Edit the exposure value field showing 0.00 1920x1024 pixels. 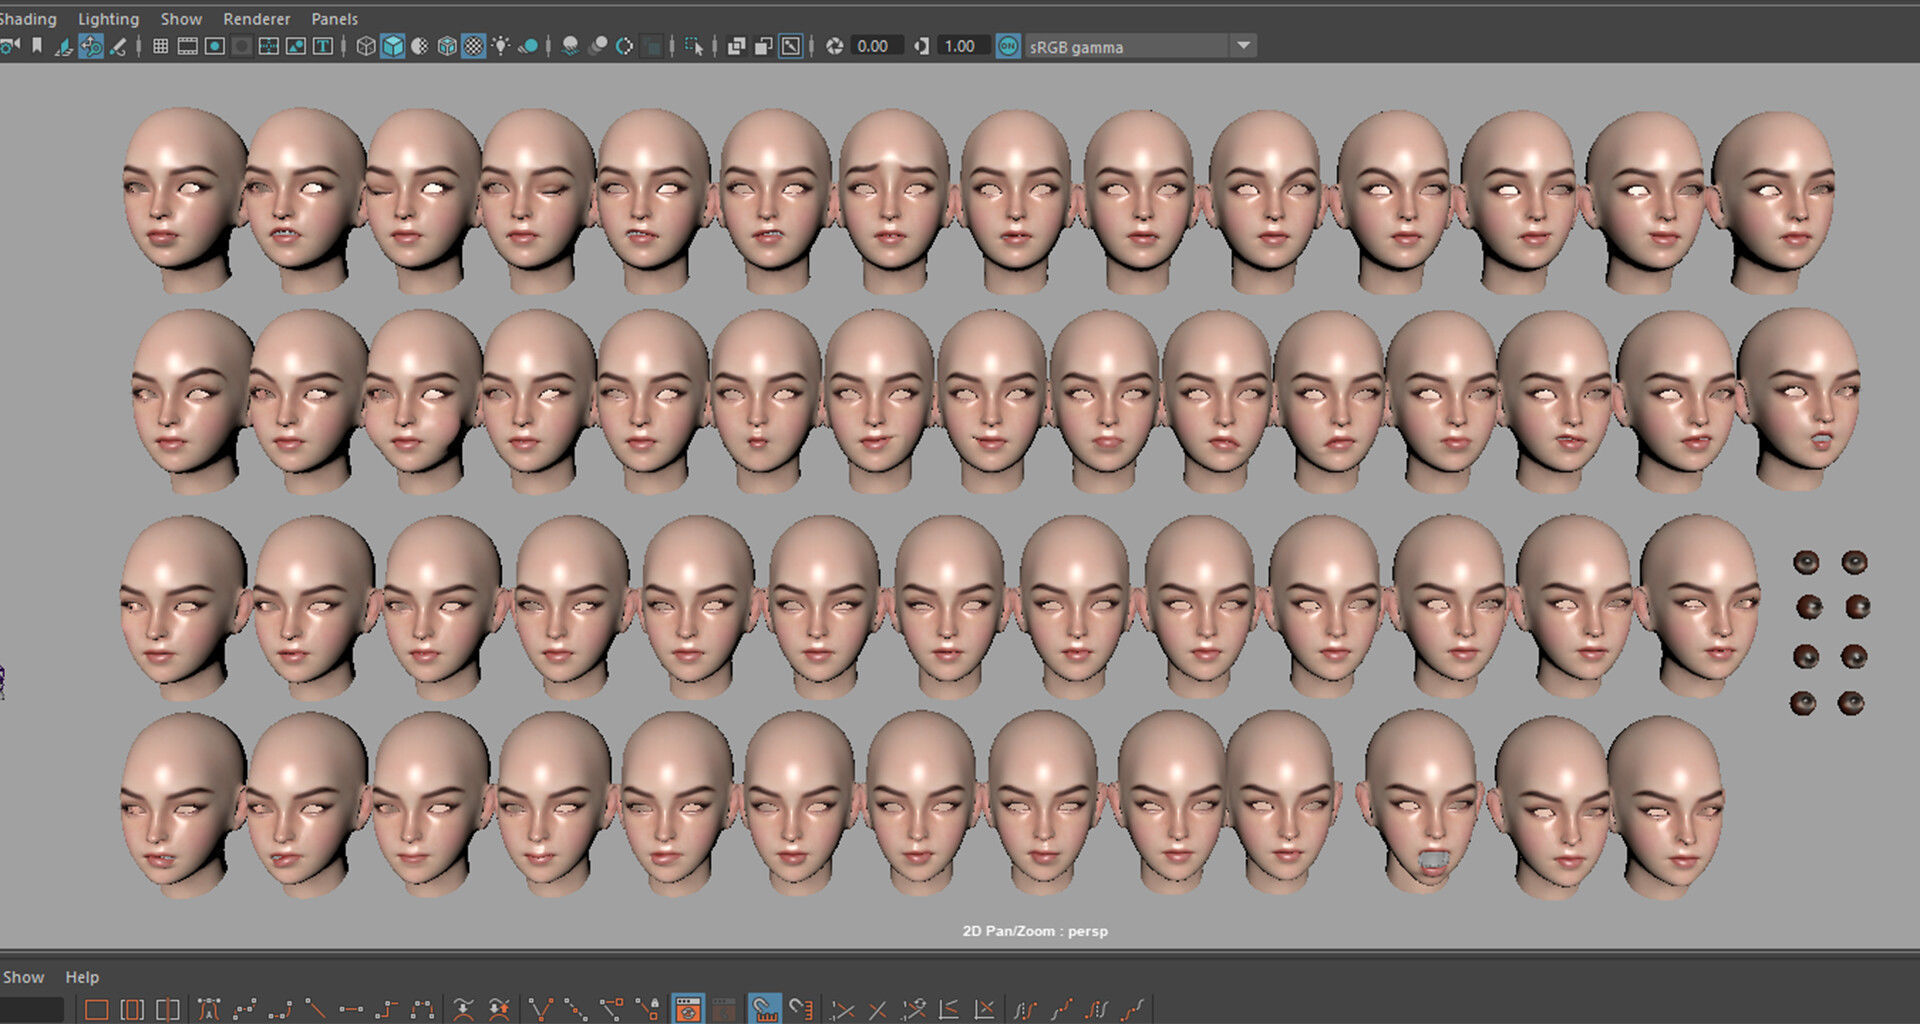tap(873, 46)
